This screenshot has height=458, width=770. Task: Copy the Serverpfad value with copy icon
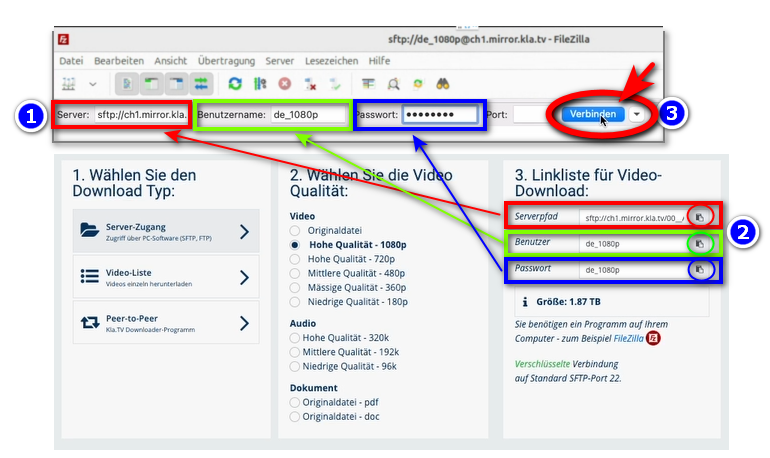click(x=700, y=217)
